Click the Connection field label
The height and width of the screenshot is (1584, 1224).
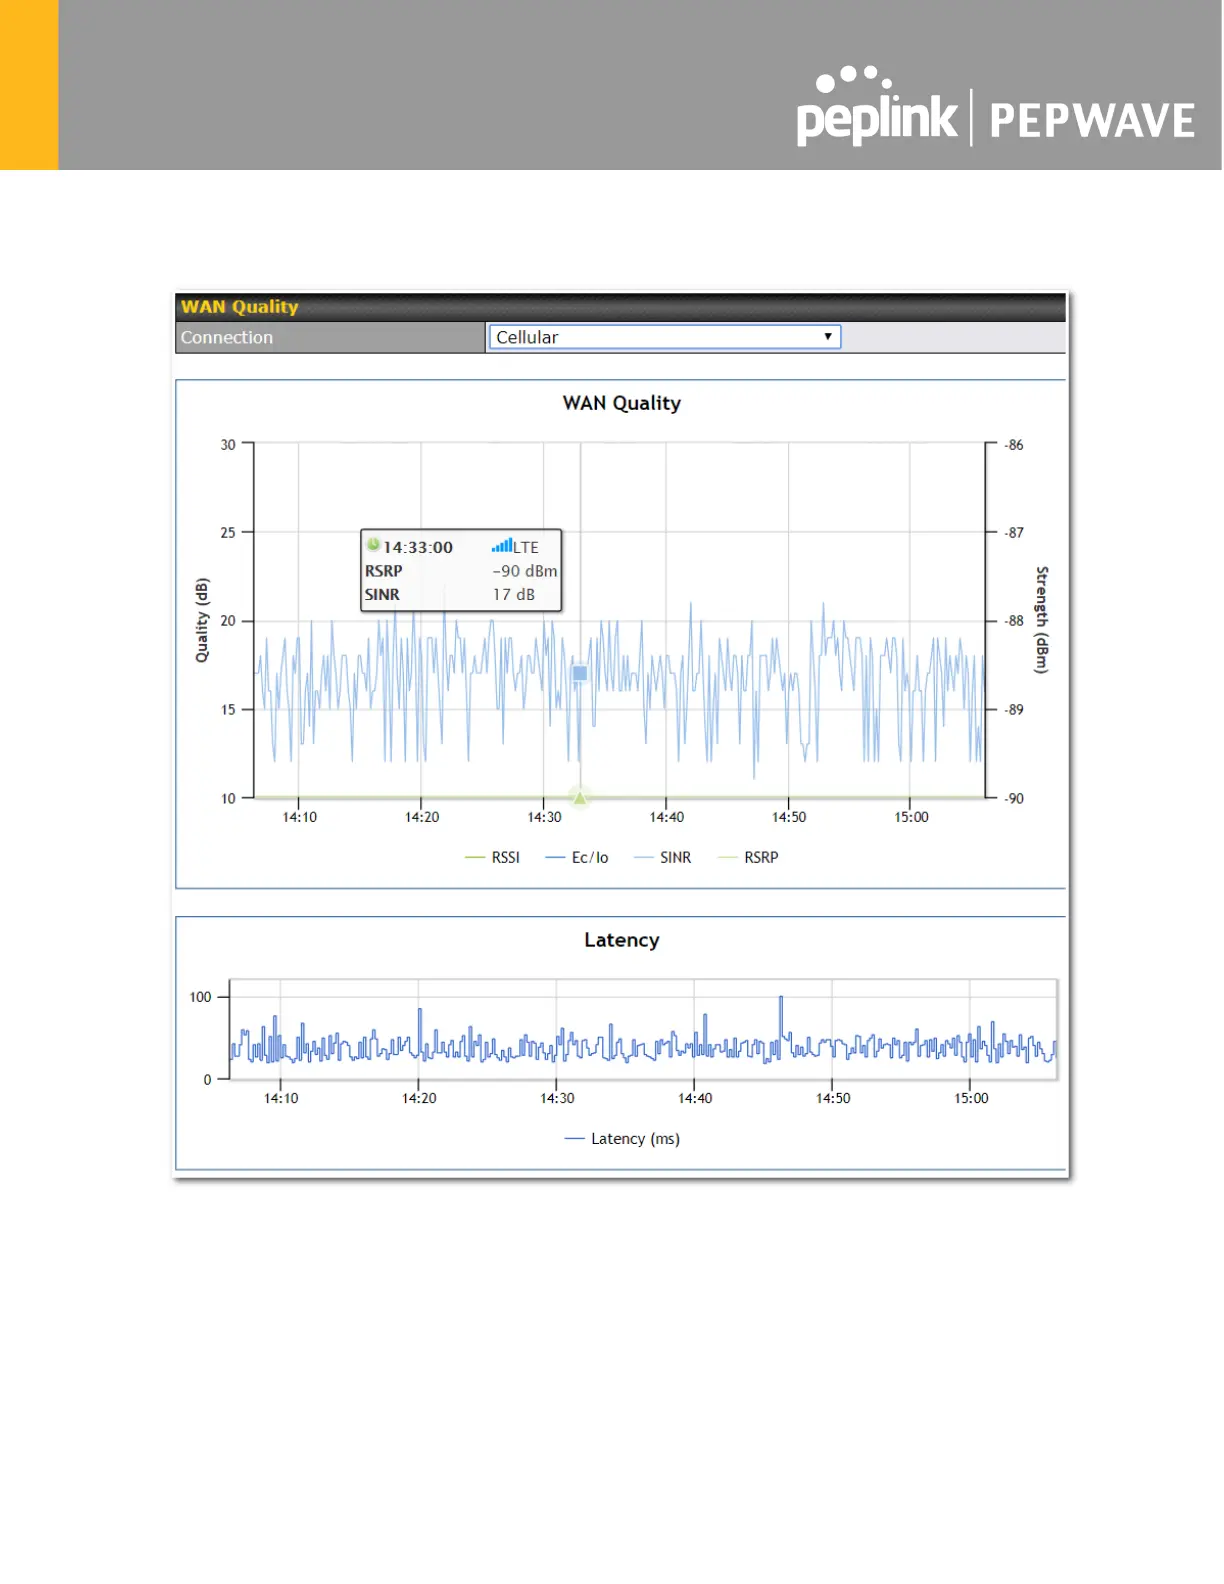pos(227,338)
